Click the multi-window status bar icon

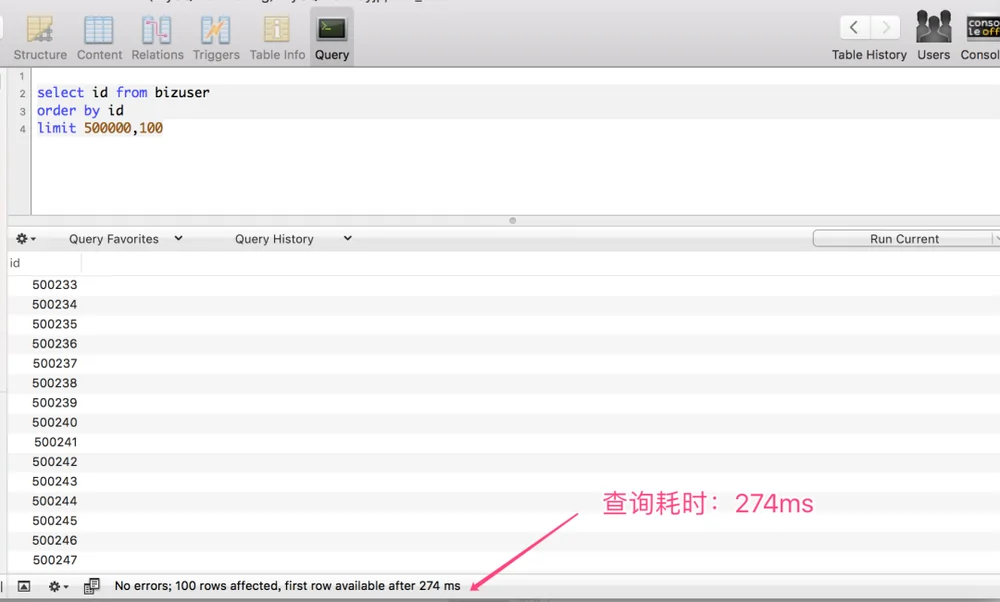tap(92, 586)
